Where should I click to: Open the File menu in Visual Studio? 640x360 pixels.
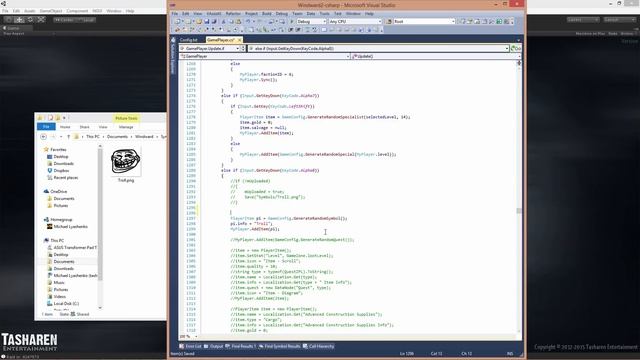(175, 13)
